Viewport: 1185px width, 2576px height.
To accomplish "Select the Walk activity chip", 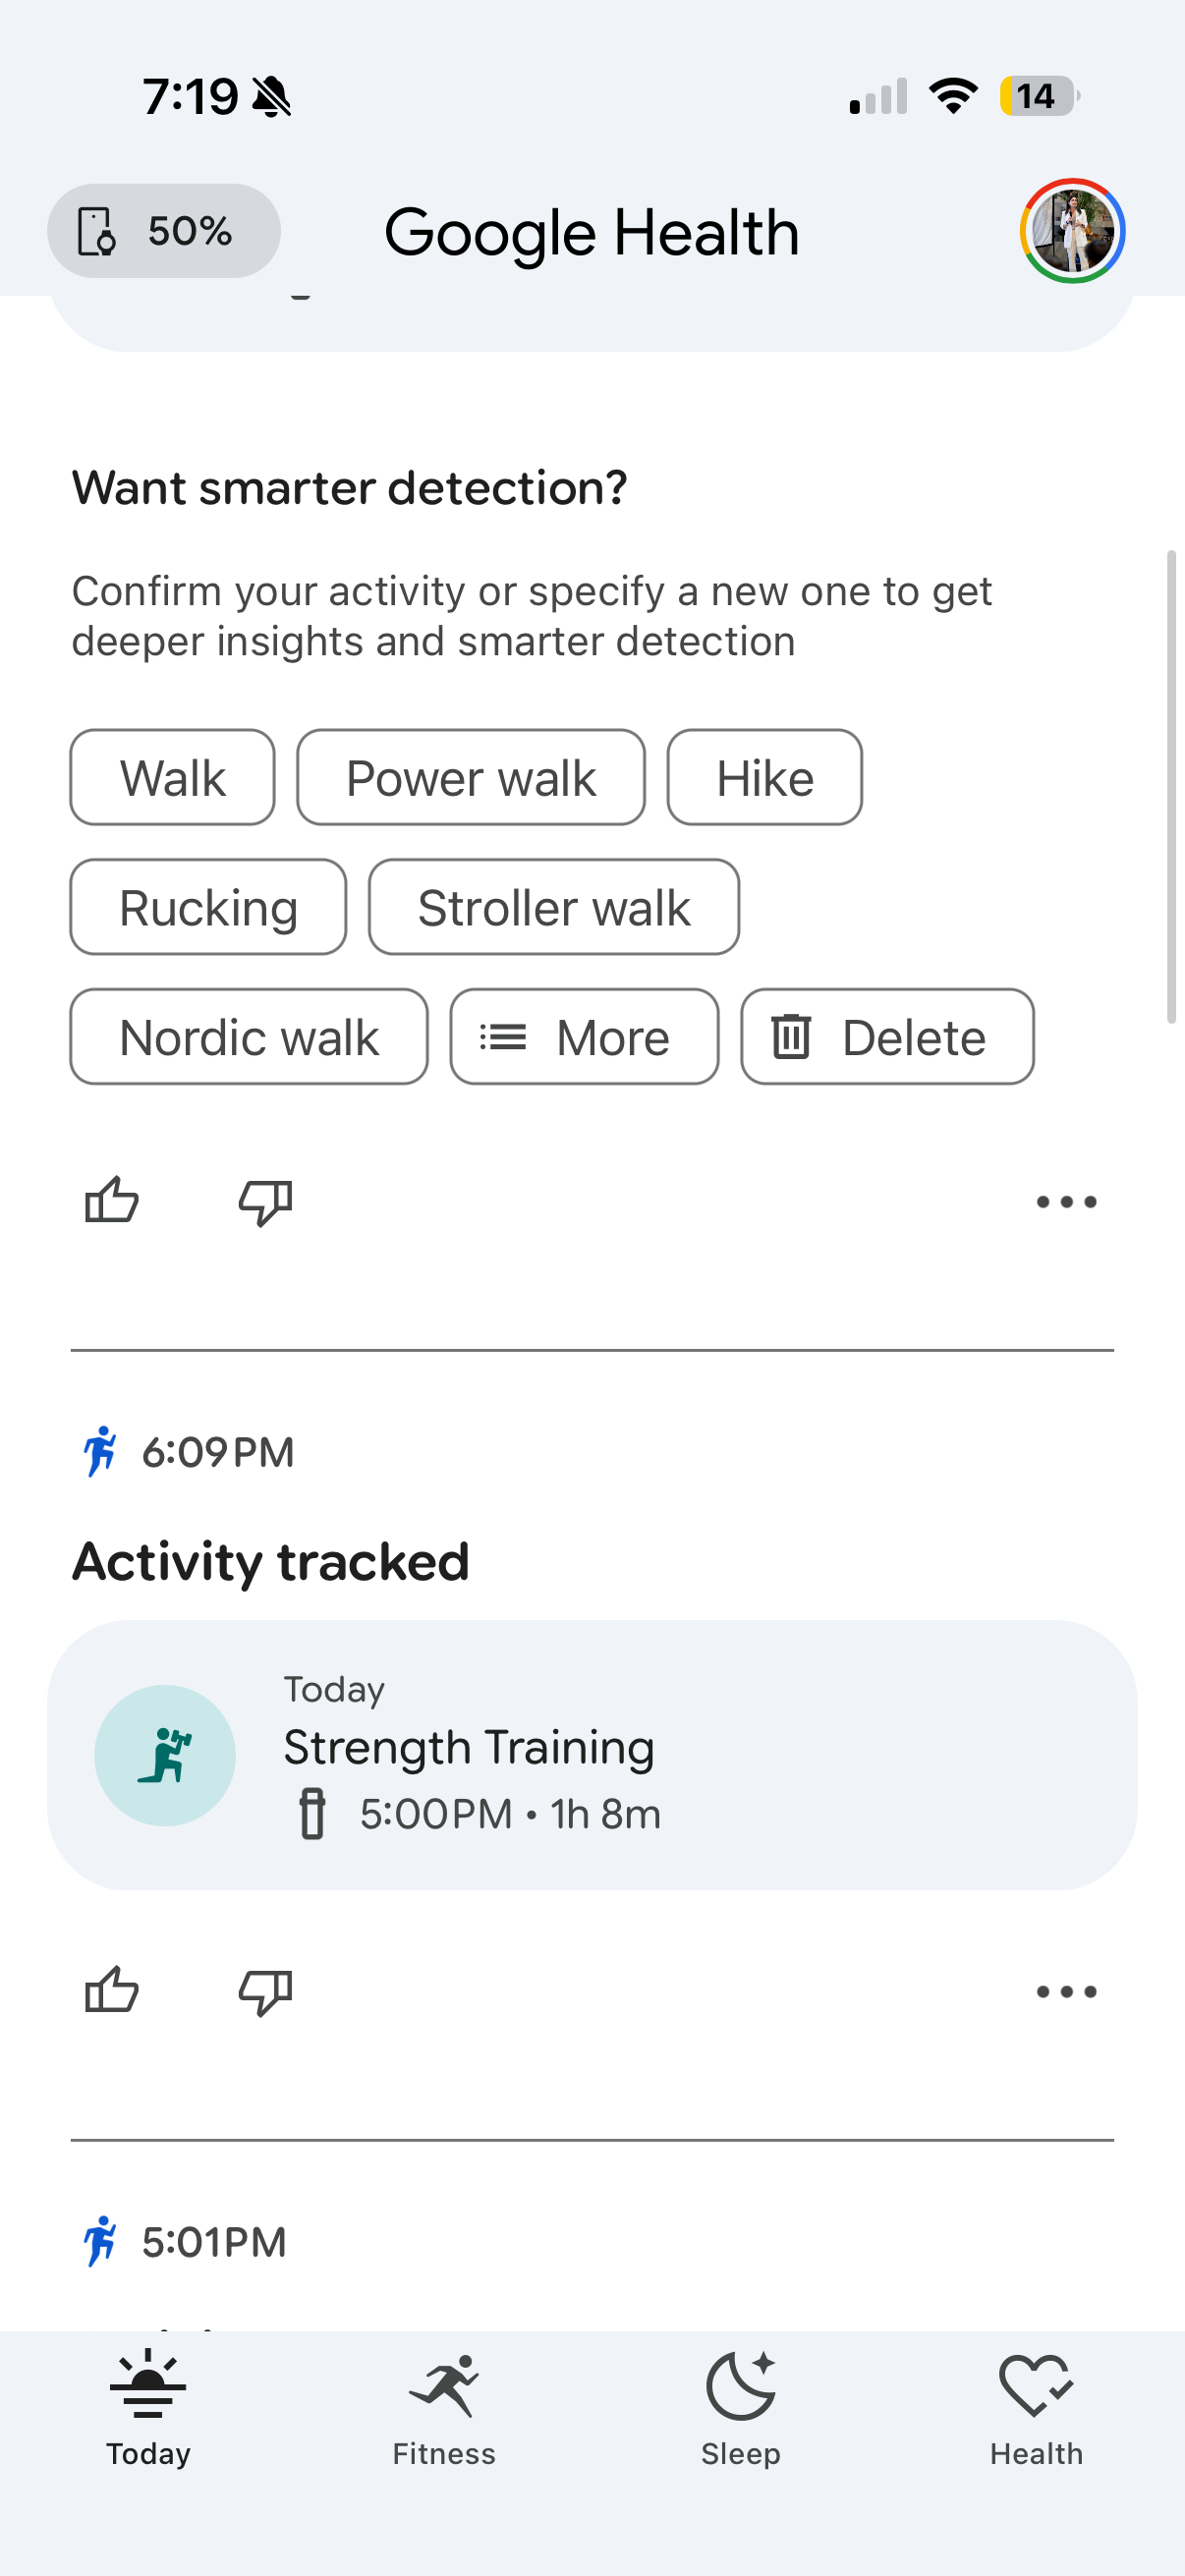I will (172, 777).
